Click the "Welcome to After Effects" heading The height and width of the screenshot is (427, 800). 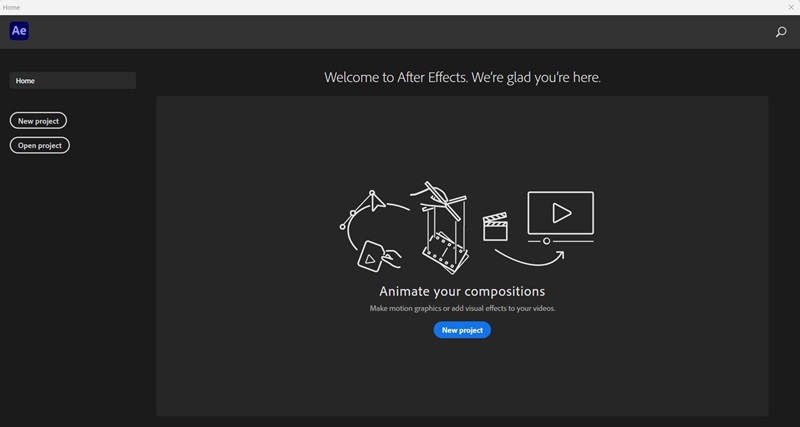pyautogui.click(x=462, y=78)
